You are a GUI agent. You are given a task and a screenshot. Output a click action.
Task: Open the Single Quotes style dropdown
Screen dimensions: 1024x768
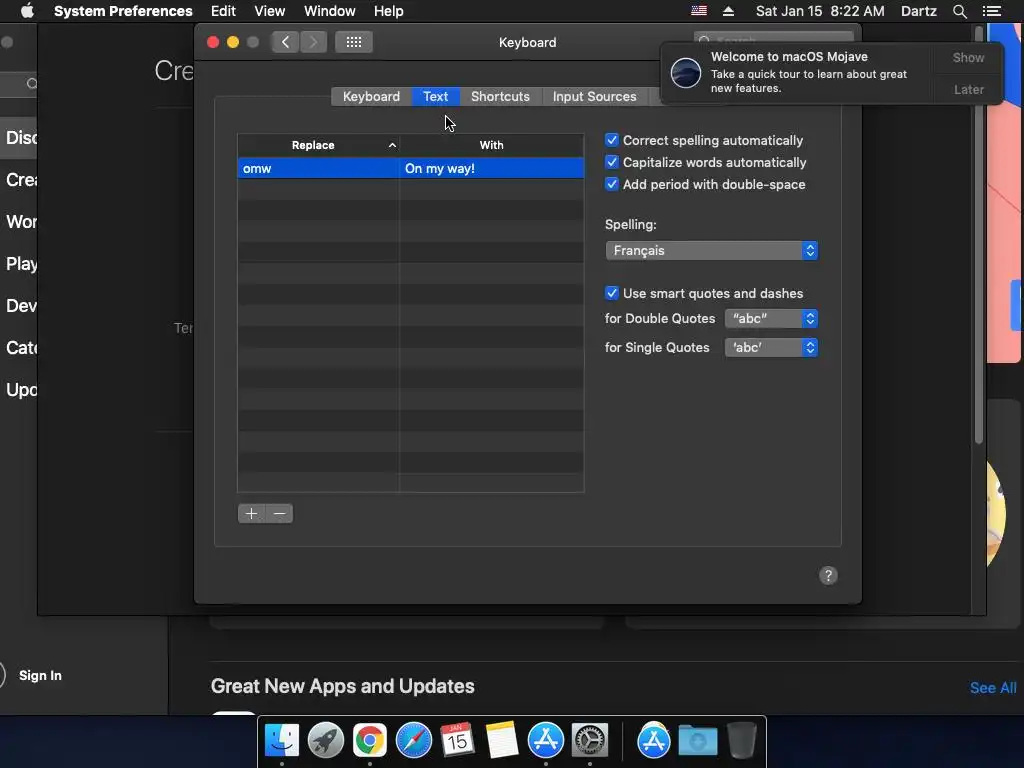pyautogui.click(x=771, y=347)
